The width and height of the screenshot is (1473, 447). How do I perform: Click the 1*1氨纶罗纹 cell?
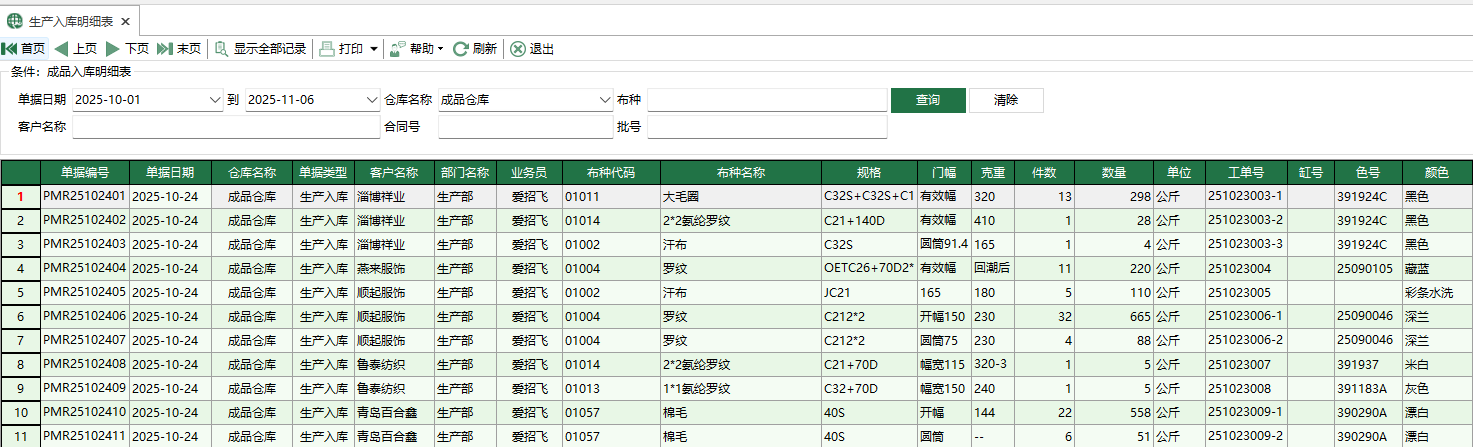pos(741,388)
